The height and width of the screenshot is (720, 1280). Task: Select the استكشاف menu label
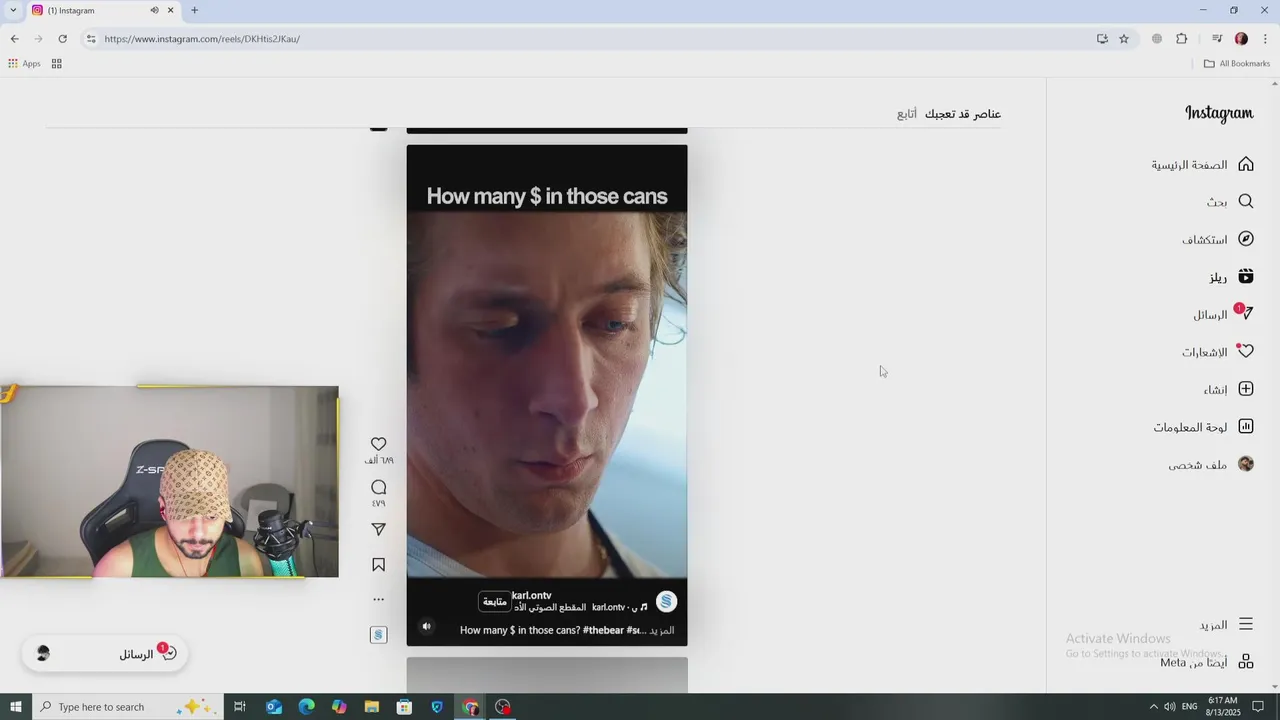pos(1205,240)
